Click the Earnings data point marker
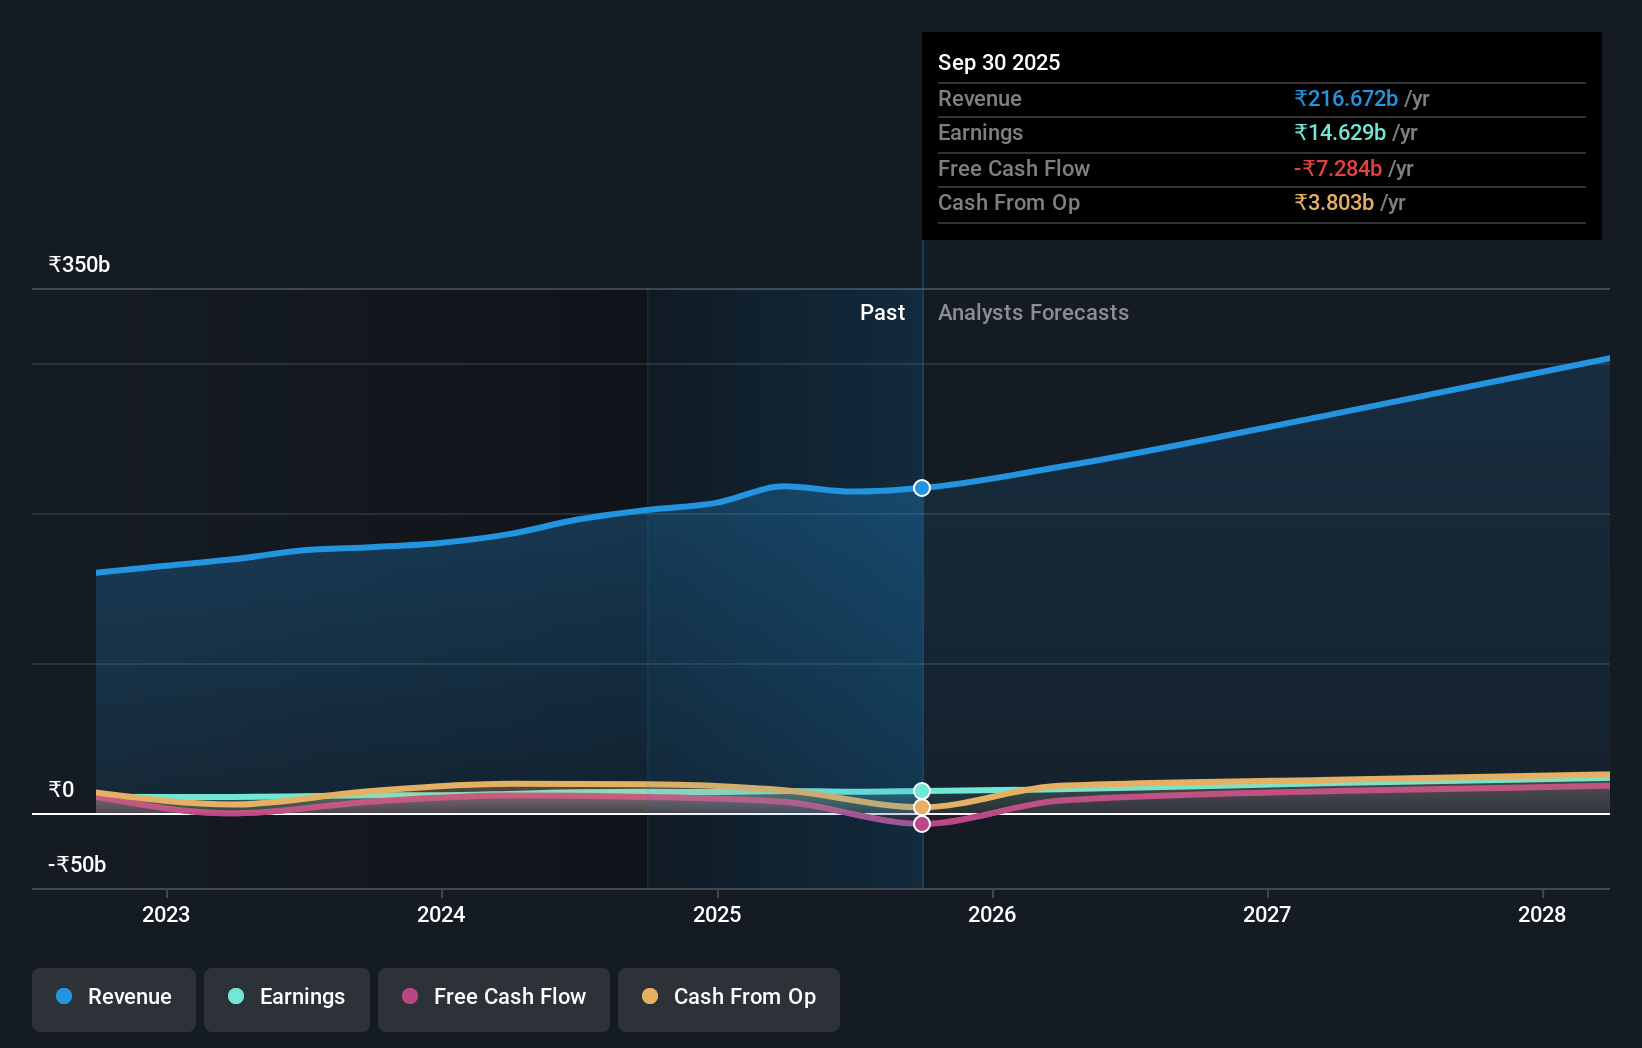1642x1048 pixels. [x=921, y=789]
